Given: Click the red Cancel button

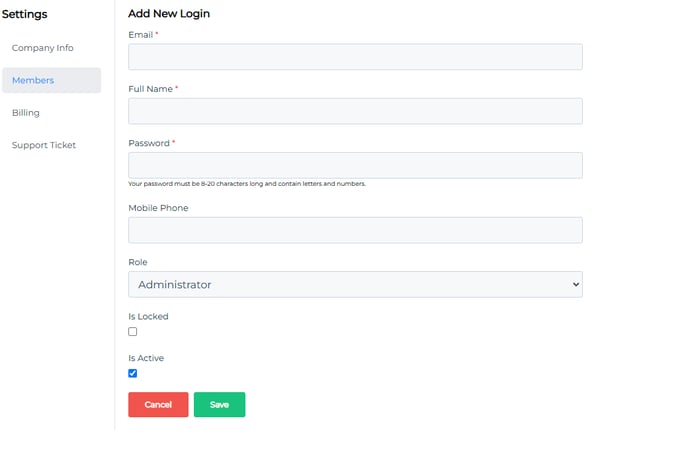Looking at the screenshot, I should click(x=158, y=405).
